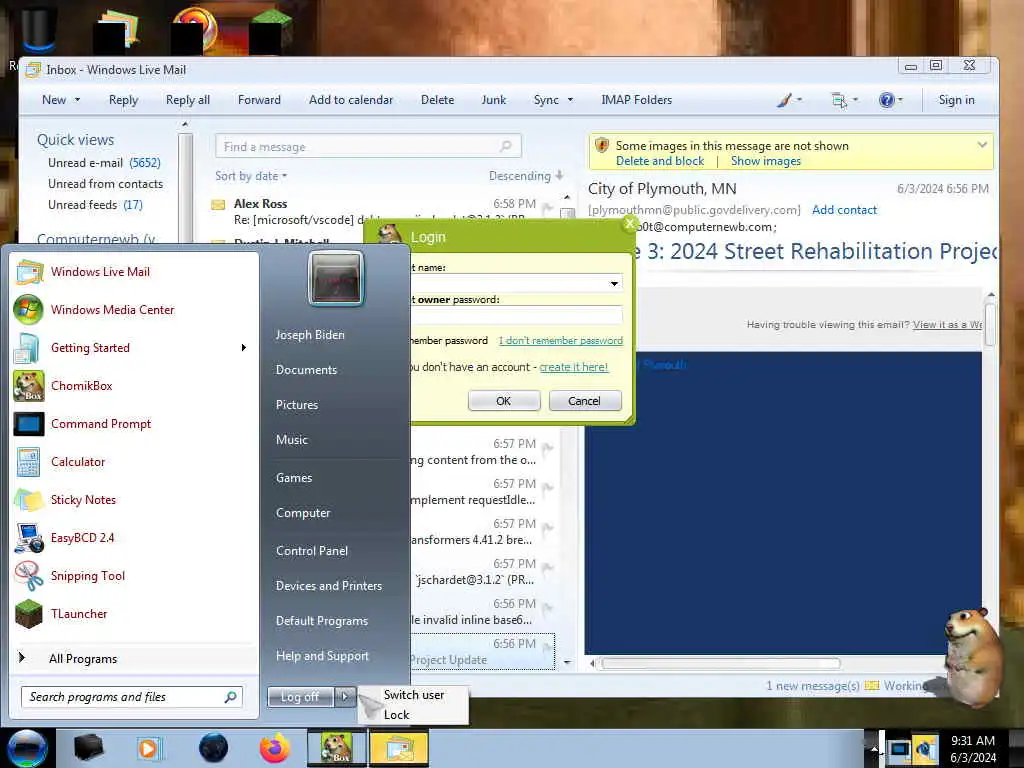Open the Sync dropdown
The height and width of the screenshot is (768, 1024).
tap(570, 100)
